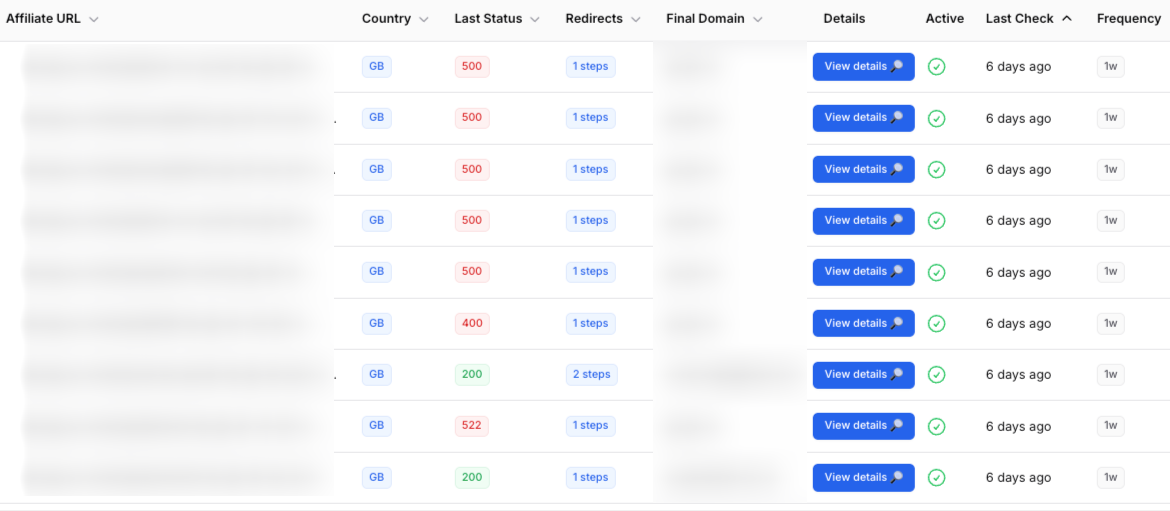Screen dimensions: 1170x511
Task: Click the magnifier icon in the first row's View details
Action: tap(897, 67)
